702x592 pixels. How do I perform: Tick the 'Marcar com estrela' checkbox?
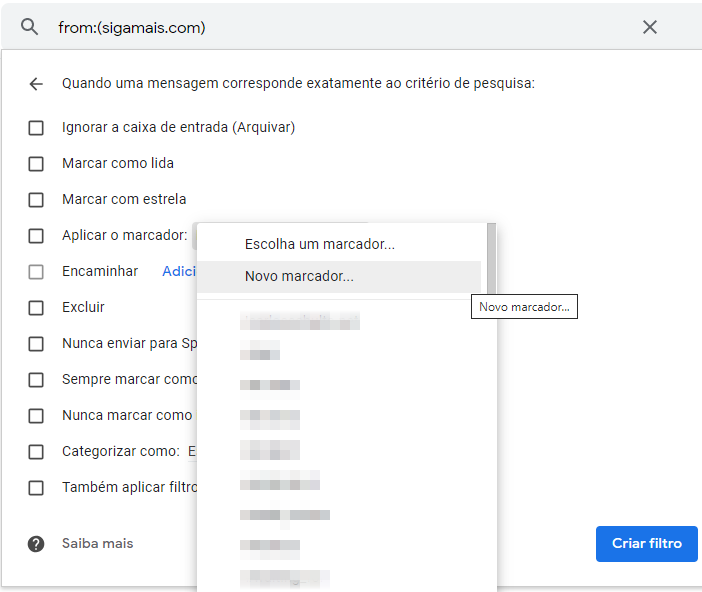tap(36, 200)
